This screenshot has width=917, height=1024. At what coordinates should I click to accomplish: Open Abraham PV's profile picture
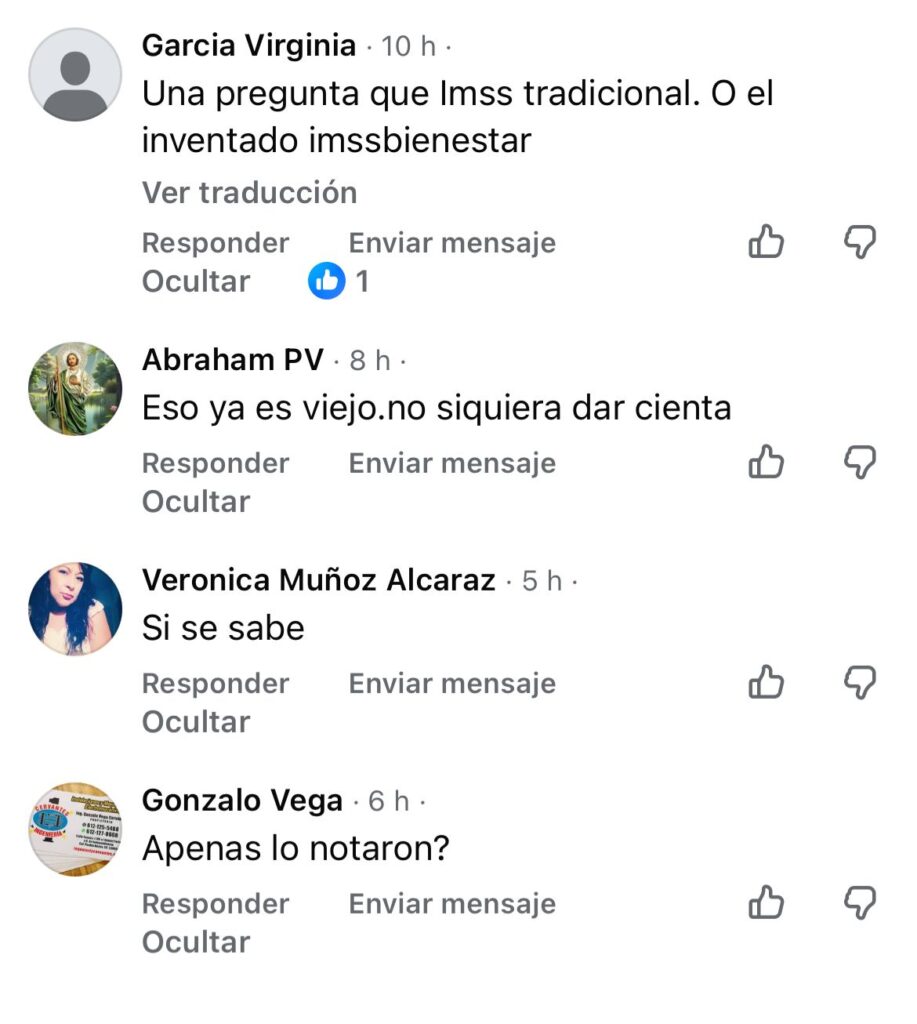click(x=75, y=389)
